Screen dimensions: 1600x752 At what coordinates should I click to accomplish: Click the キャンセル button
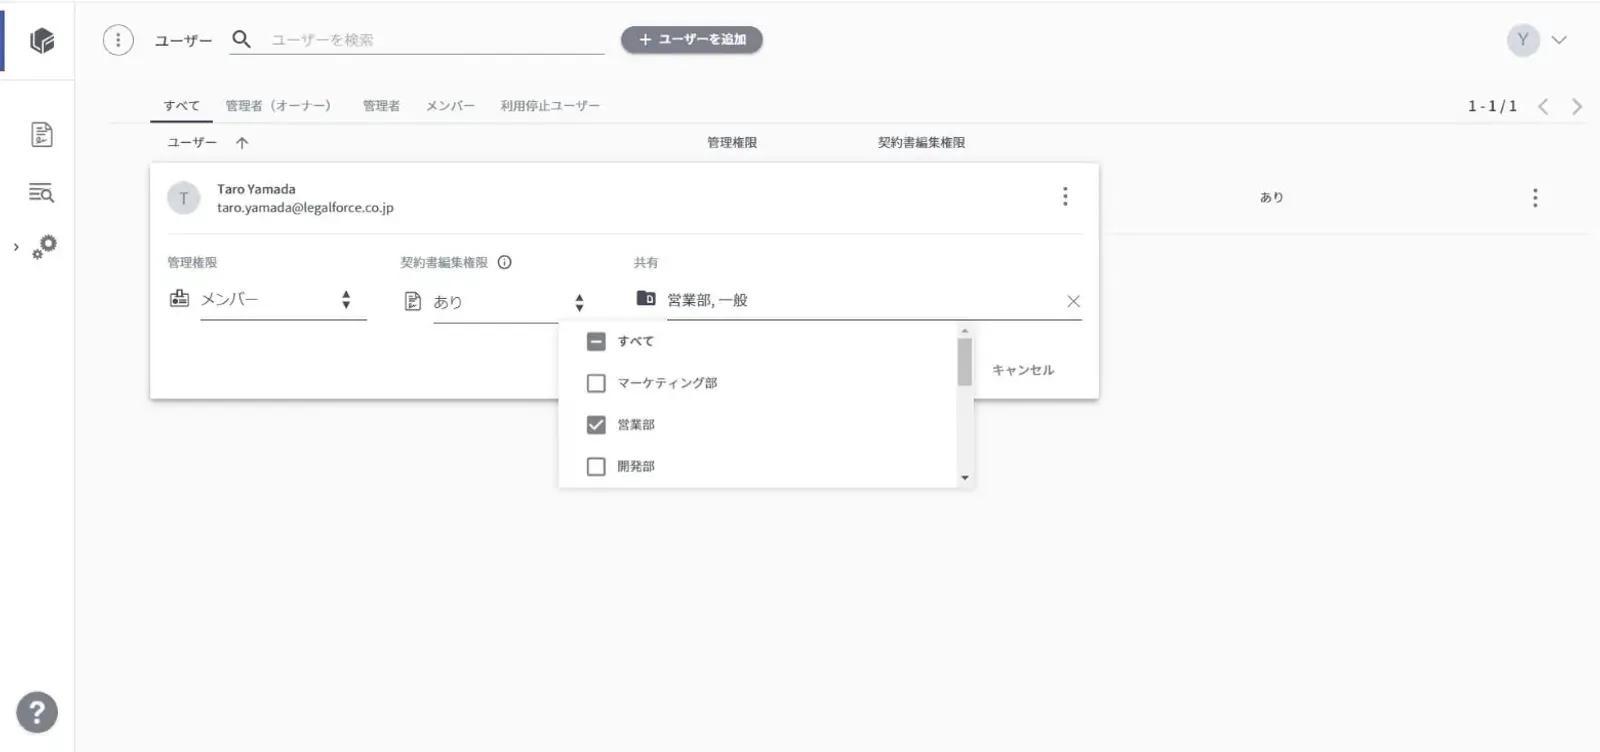pos(1022,370)
